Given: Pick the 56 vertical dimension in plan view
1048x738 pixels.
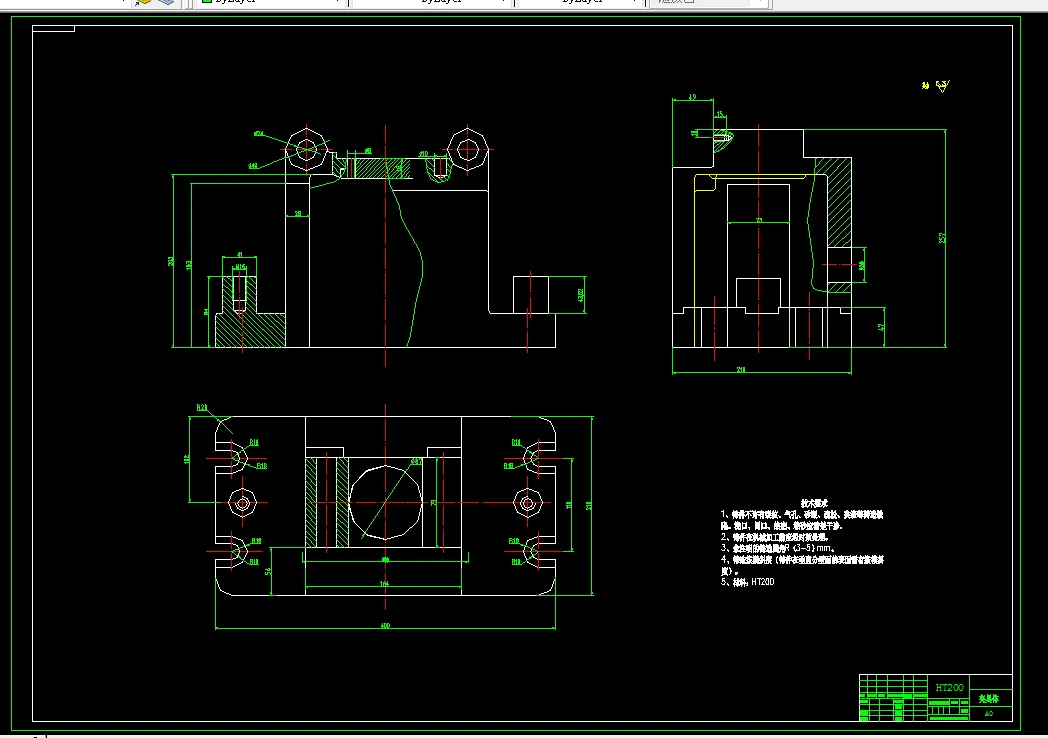Looking at the screenshot, I should [x=268, y=572].
